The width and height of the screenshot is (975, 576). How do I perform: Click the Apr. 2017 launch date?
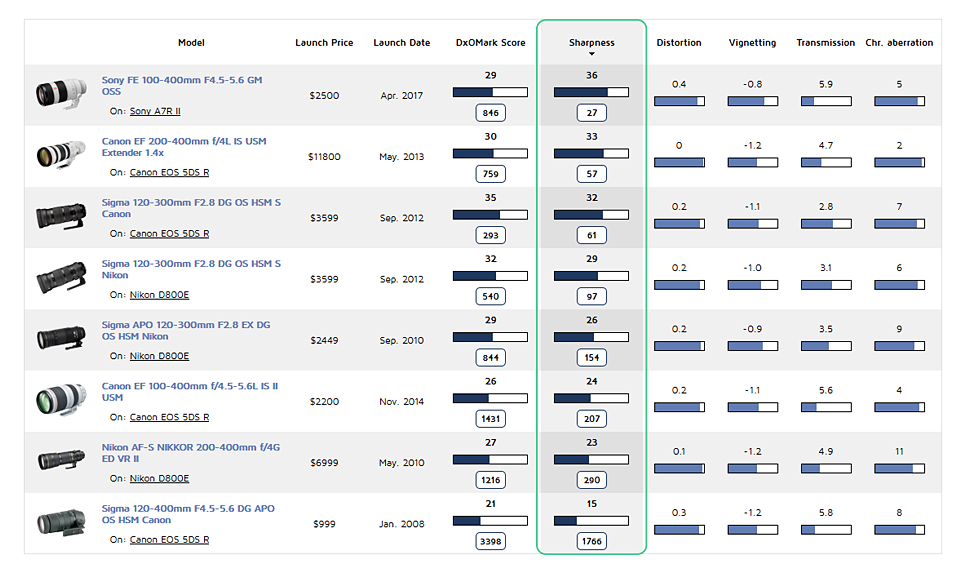coord(402,96)
